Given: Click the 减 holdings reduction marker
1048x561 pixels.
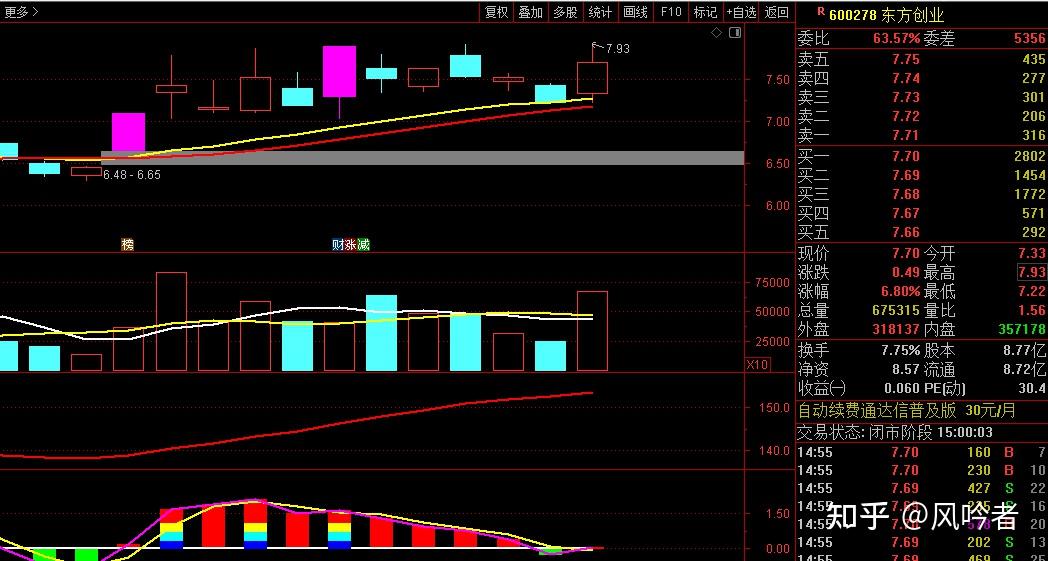Looking at the screenshot, I should (363, 244).
